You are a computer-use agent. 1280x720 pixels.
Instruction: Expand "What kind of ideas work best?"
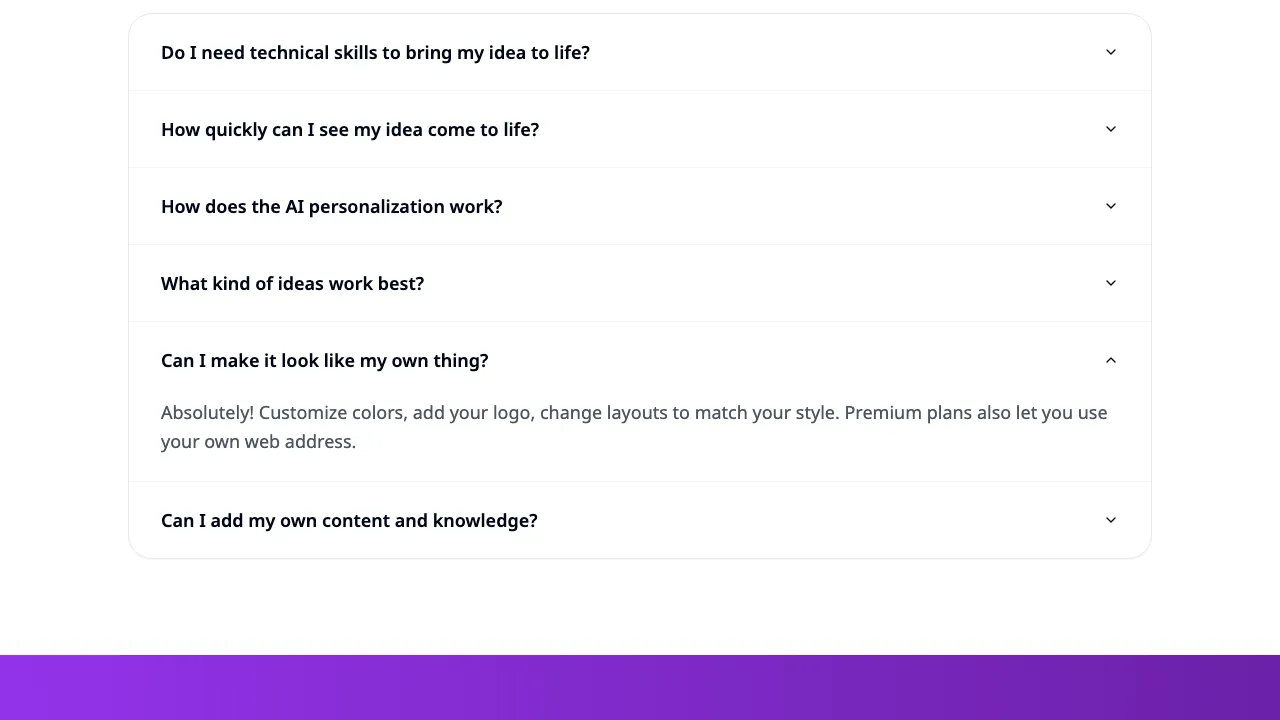coord(292,283)
